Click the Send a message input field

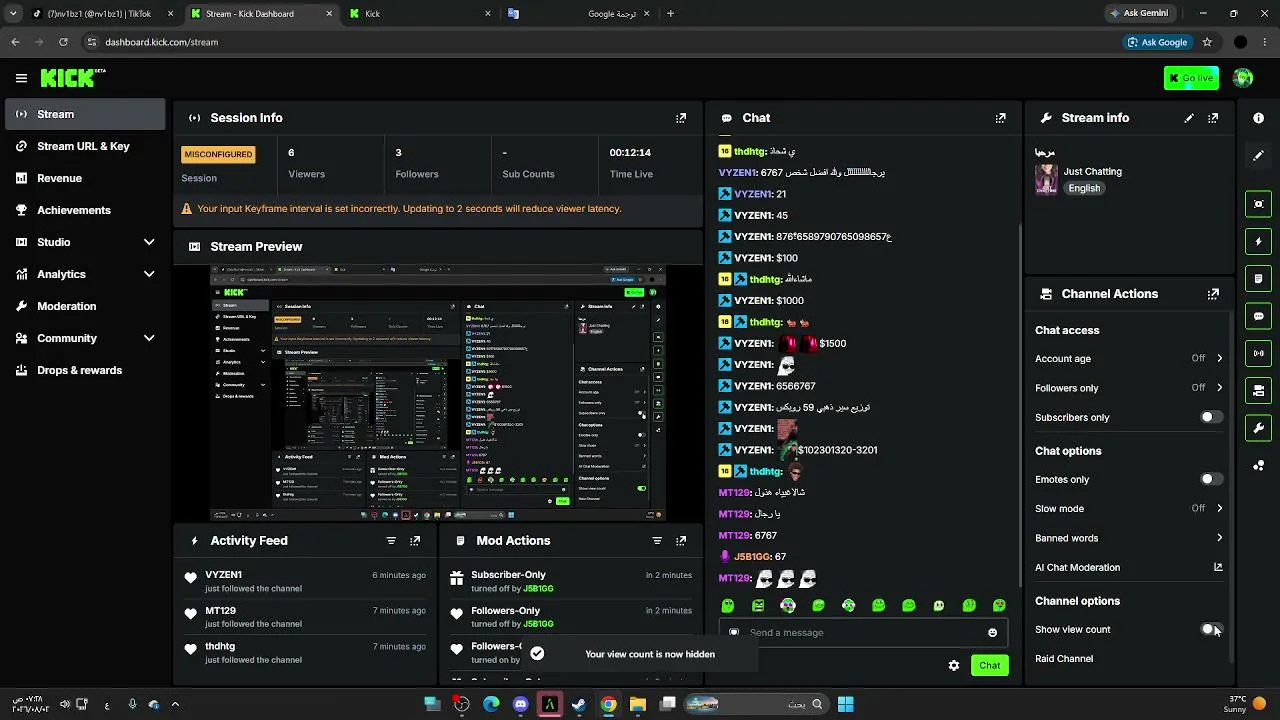861,633
